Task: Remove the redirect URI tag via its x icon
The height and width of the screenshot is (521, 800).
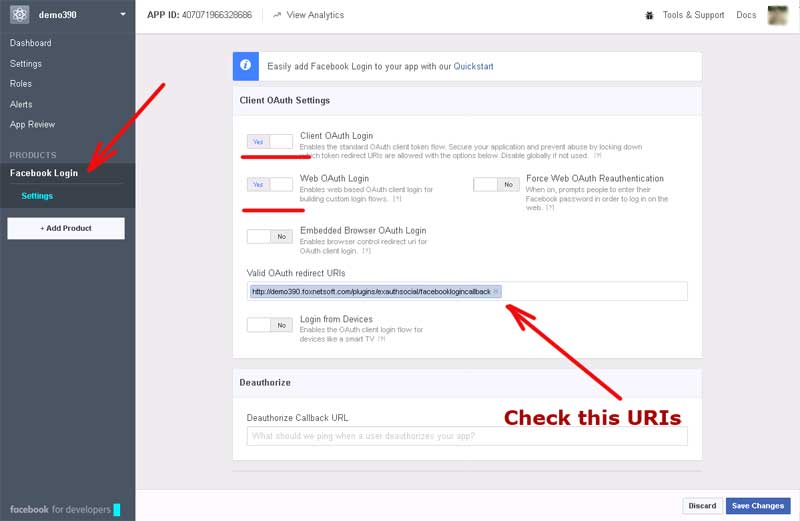Action: coord(495,291)
